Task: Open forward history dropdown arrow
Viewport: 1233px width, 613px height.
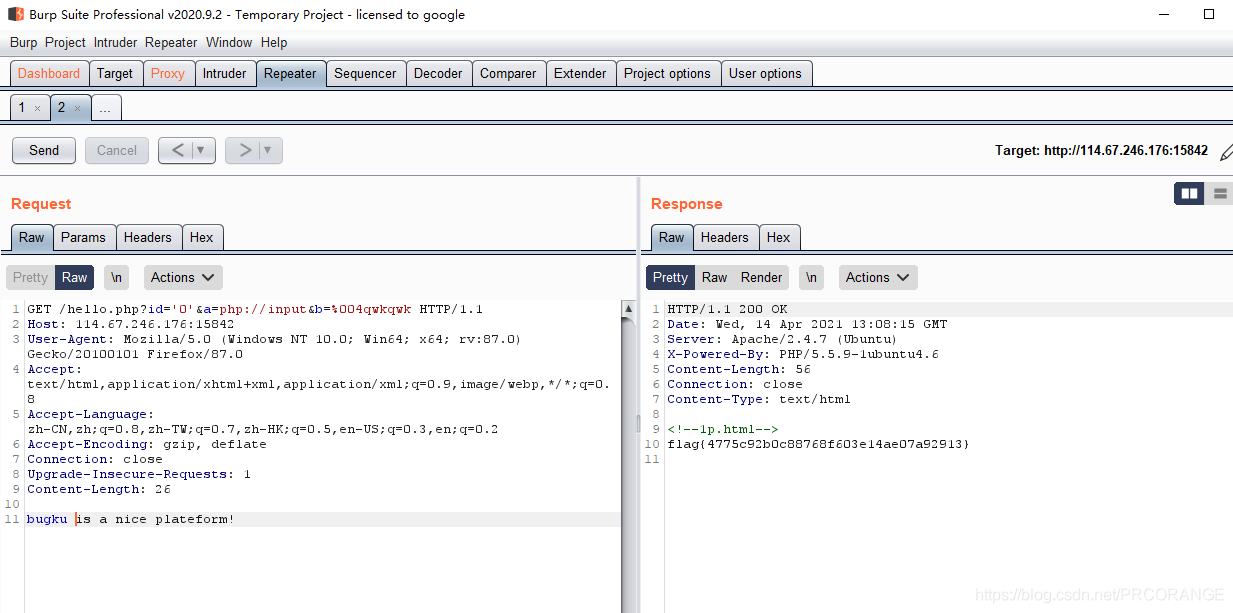Action: [x=267, y=150]
